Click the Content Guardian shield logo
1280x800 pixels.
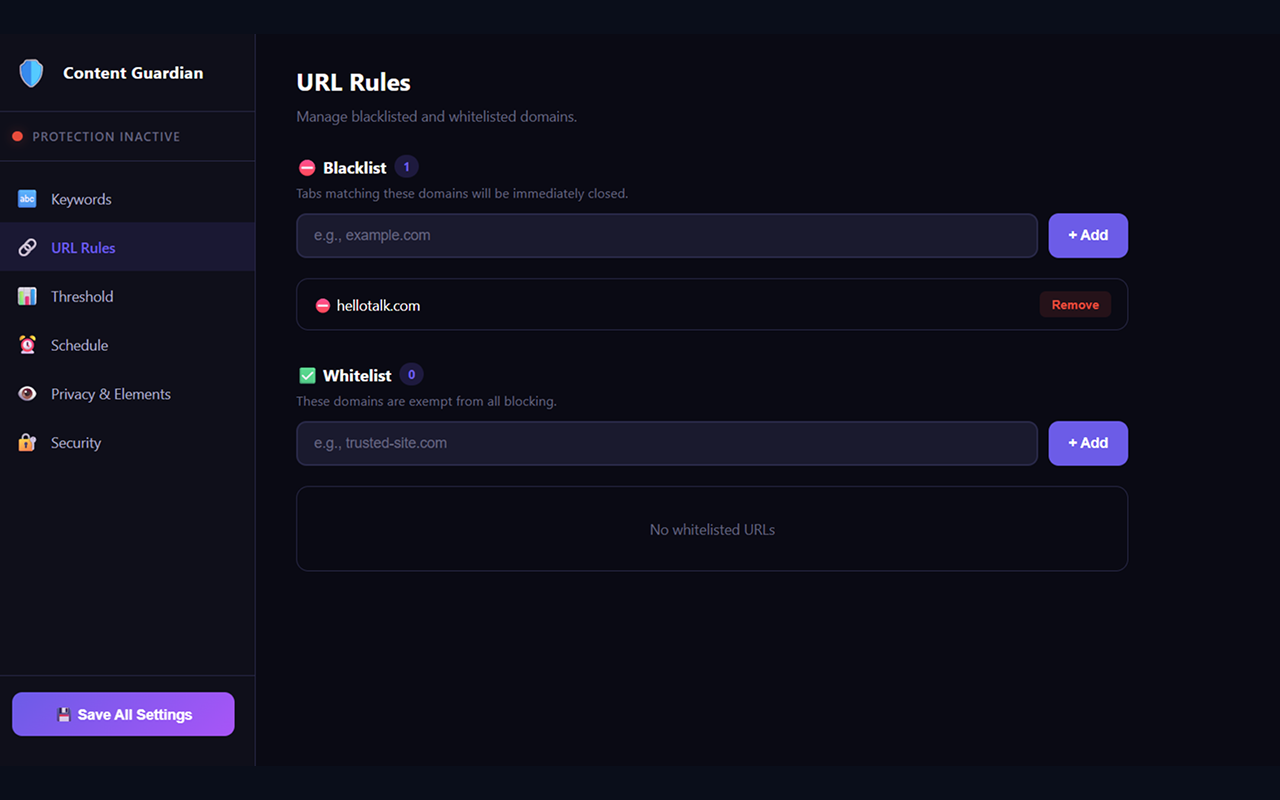point(31,73)
